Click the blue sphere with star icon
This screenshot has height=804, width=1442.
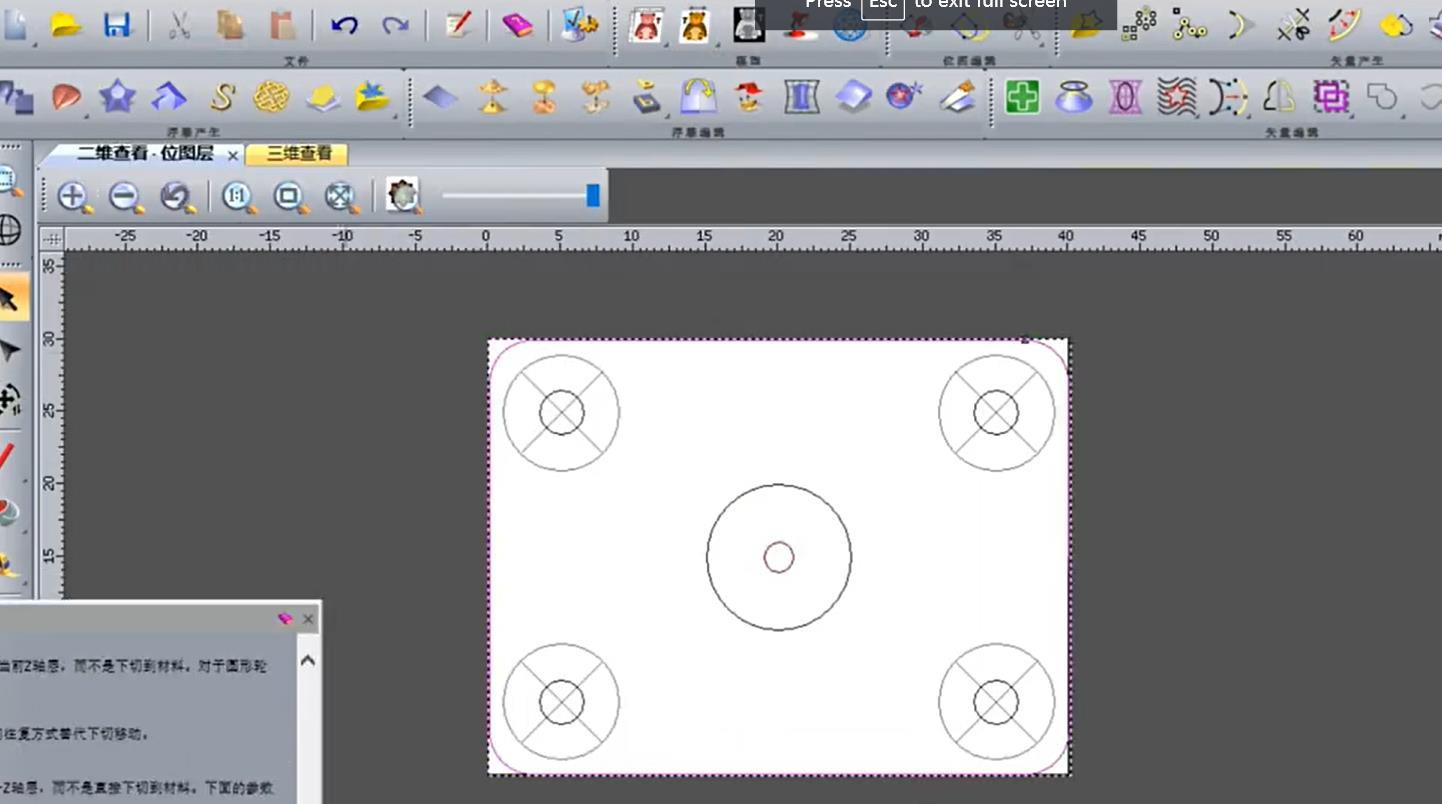pos(904,97)
